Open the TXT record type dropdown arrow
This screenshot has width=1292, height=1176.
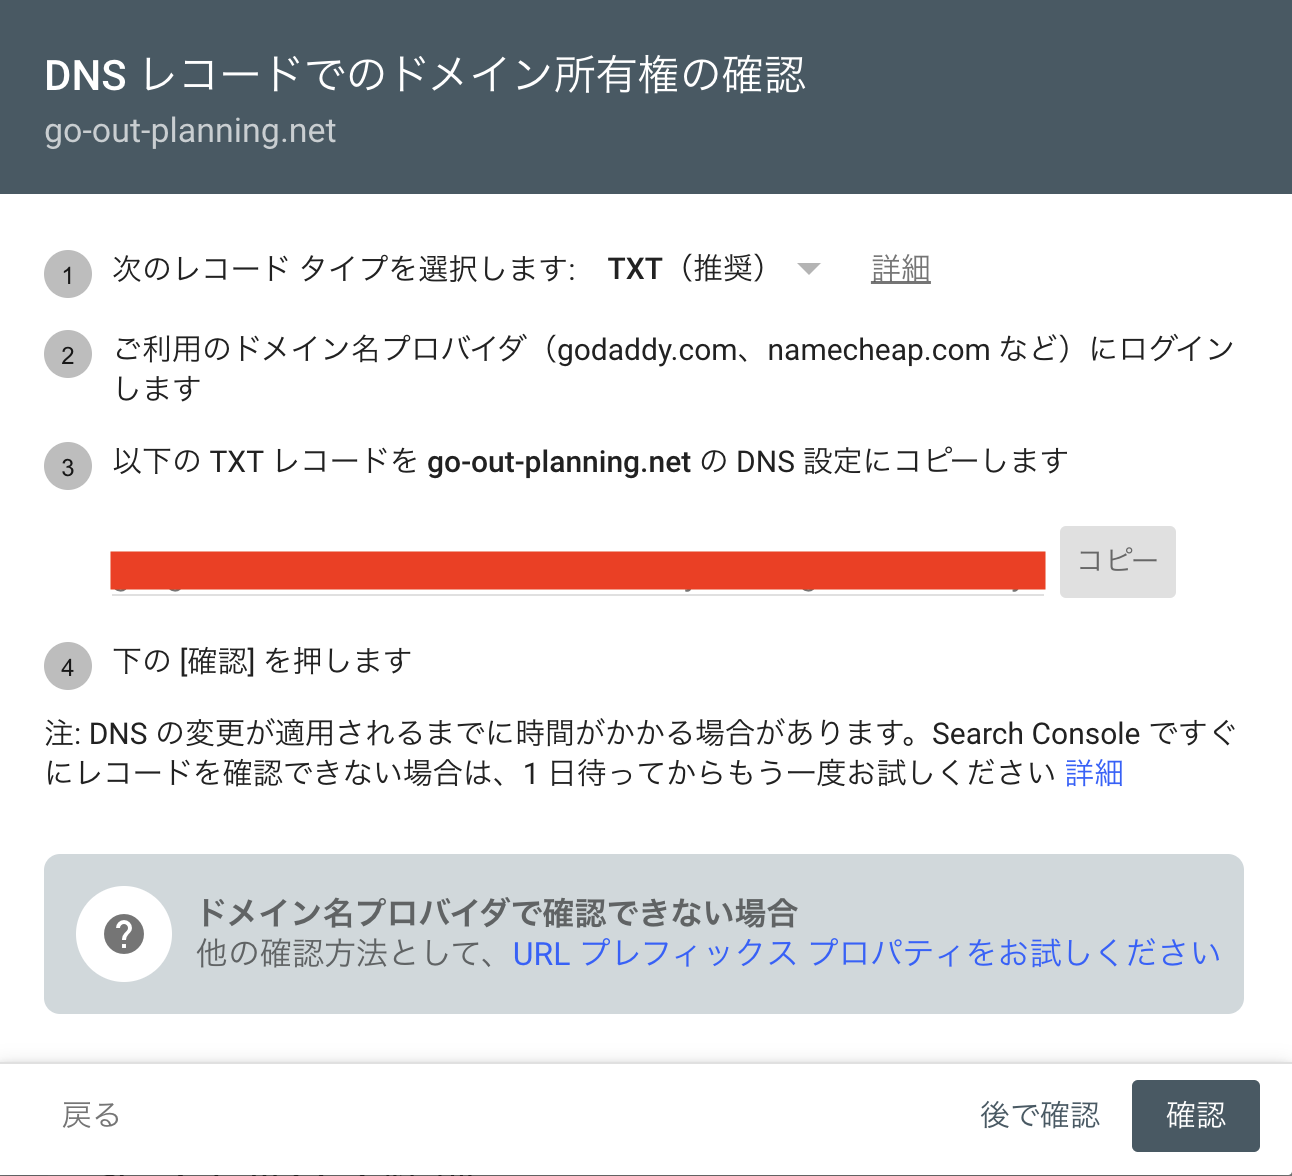(809, 268)
